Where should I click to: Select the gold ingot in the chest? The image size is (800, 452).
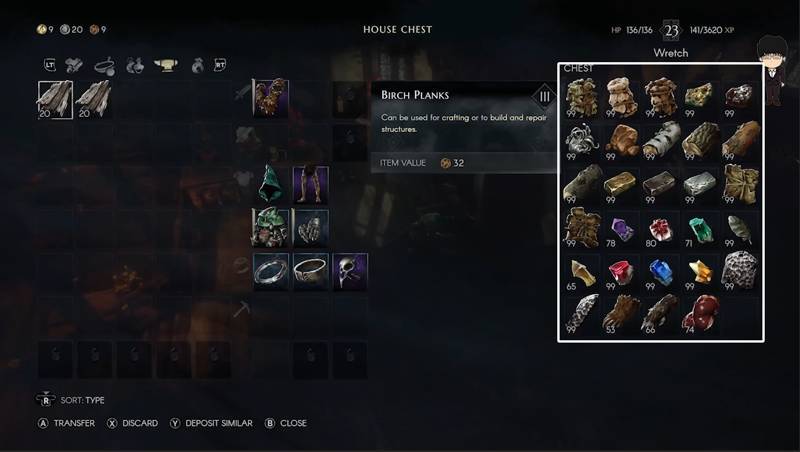(x=621, y=185)
